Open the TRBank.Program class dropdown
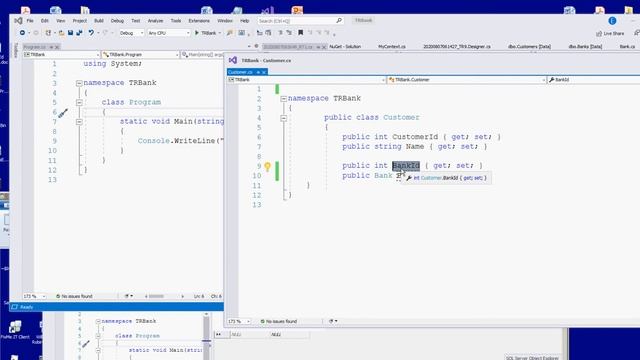 tap(140, 54)
